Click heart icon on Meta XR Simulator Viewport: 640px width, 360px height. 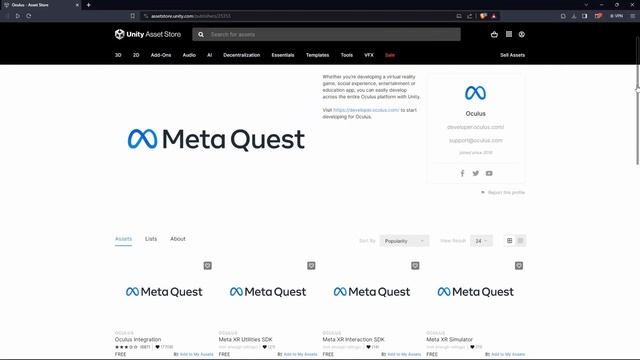[472, 347]
